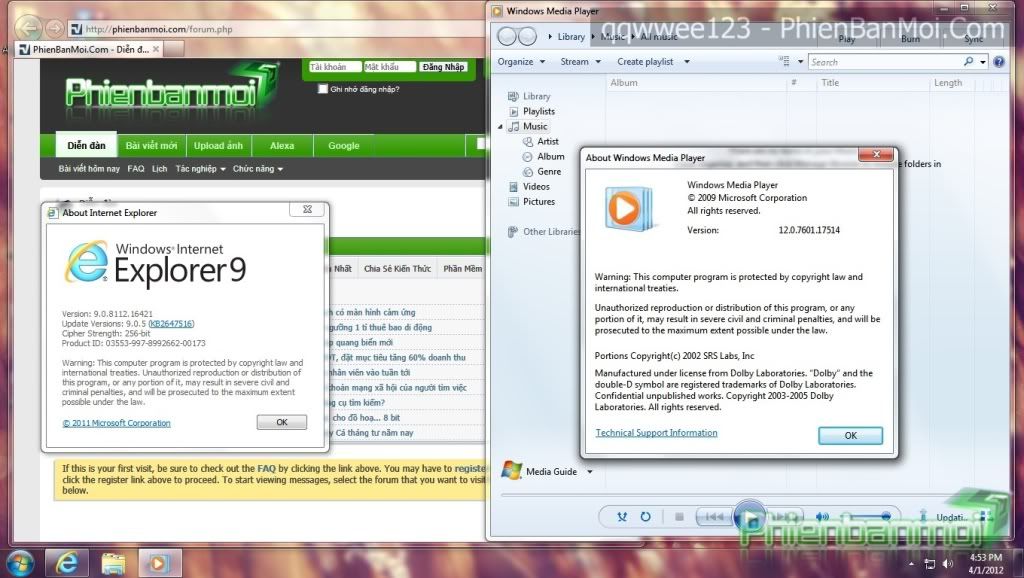Toggle shuffle in Media Player controls

click(622, 517)
